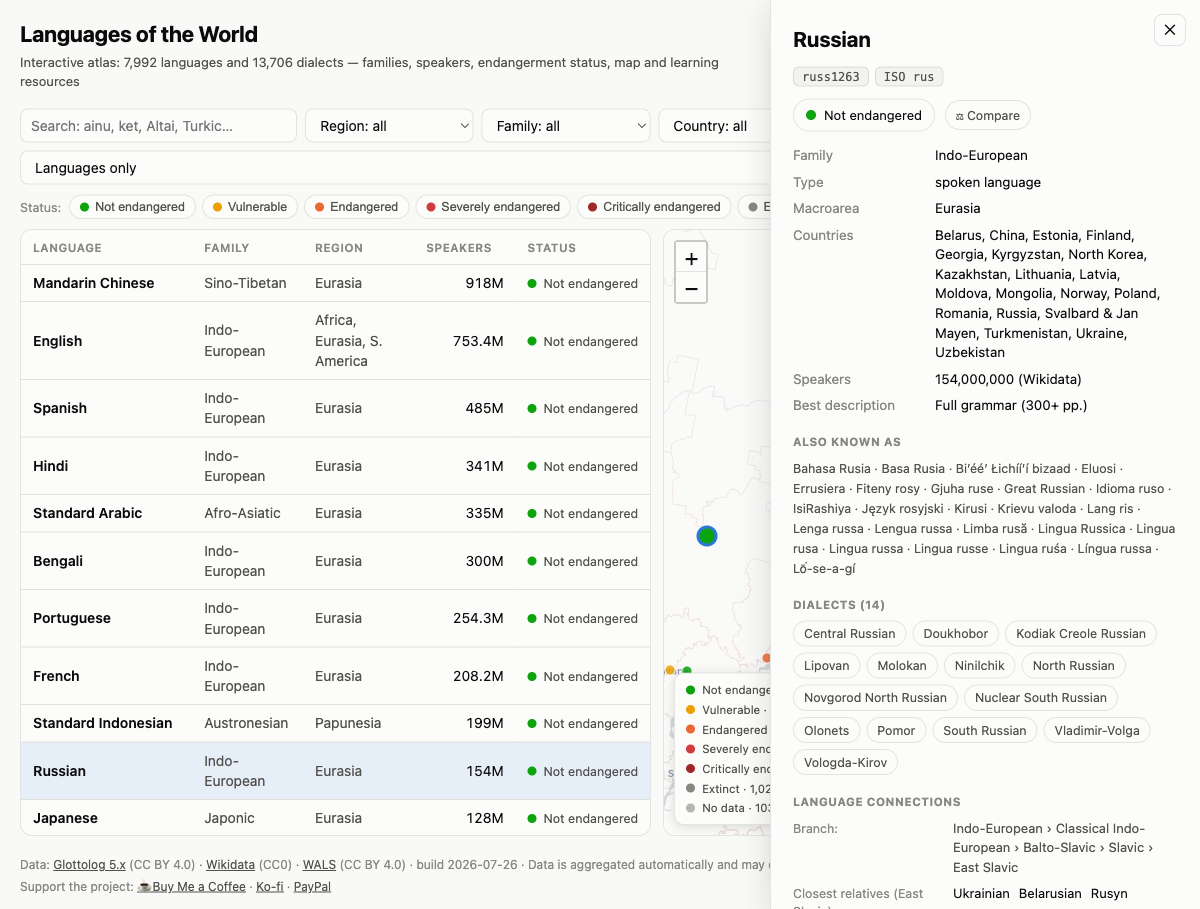This screenshot has width=1200, height=909.
Task: Sort by the STATUS column header
Action: click(x=552, y=248)
